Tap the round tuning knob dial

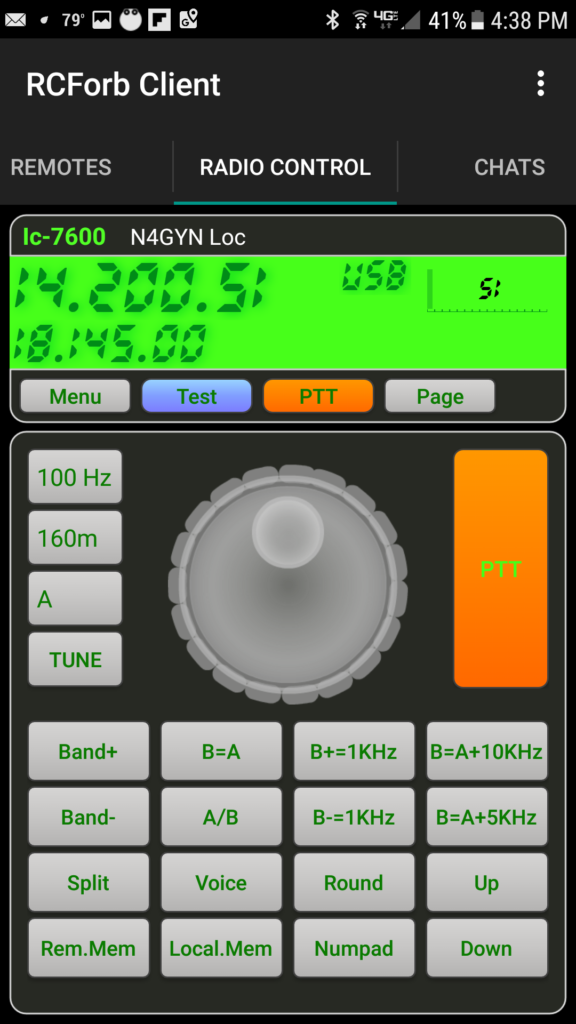(287, 584)
